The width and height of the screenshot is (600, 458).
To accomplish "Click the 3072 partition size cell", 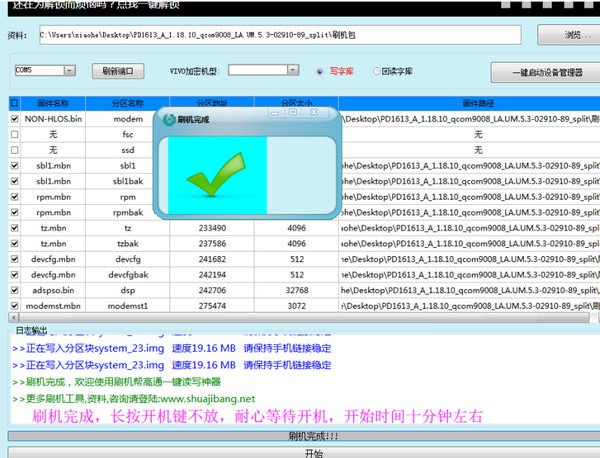I will [297, 306].
